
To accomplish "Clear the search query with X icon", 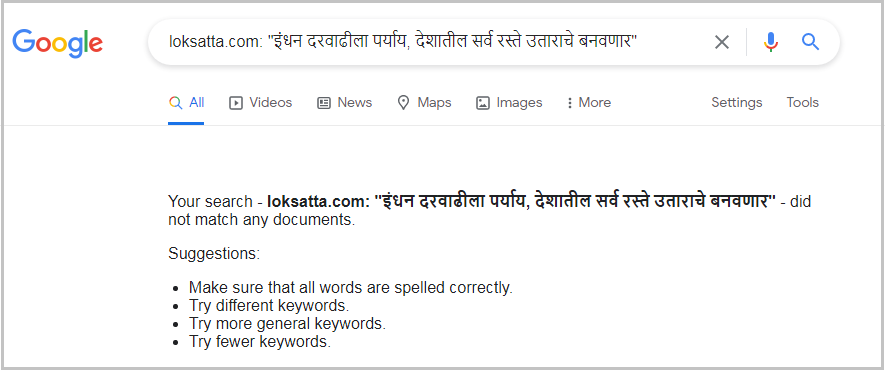I will coord(722,42).
